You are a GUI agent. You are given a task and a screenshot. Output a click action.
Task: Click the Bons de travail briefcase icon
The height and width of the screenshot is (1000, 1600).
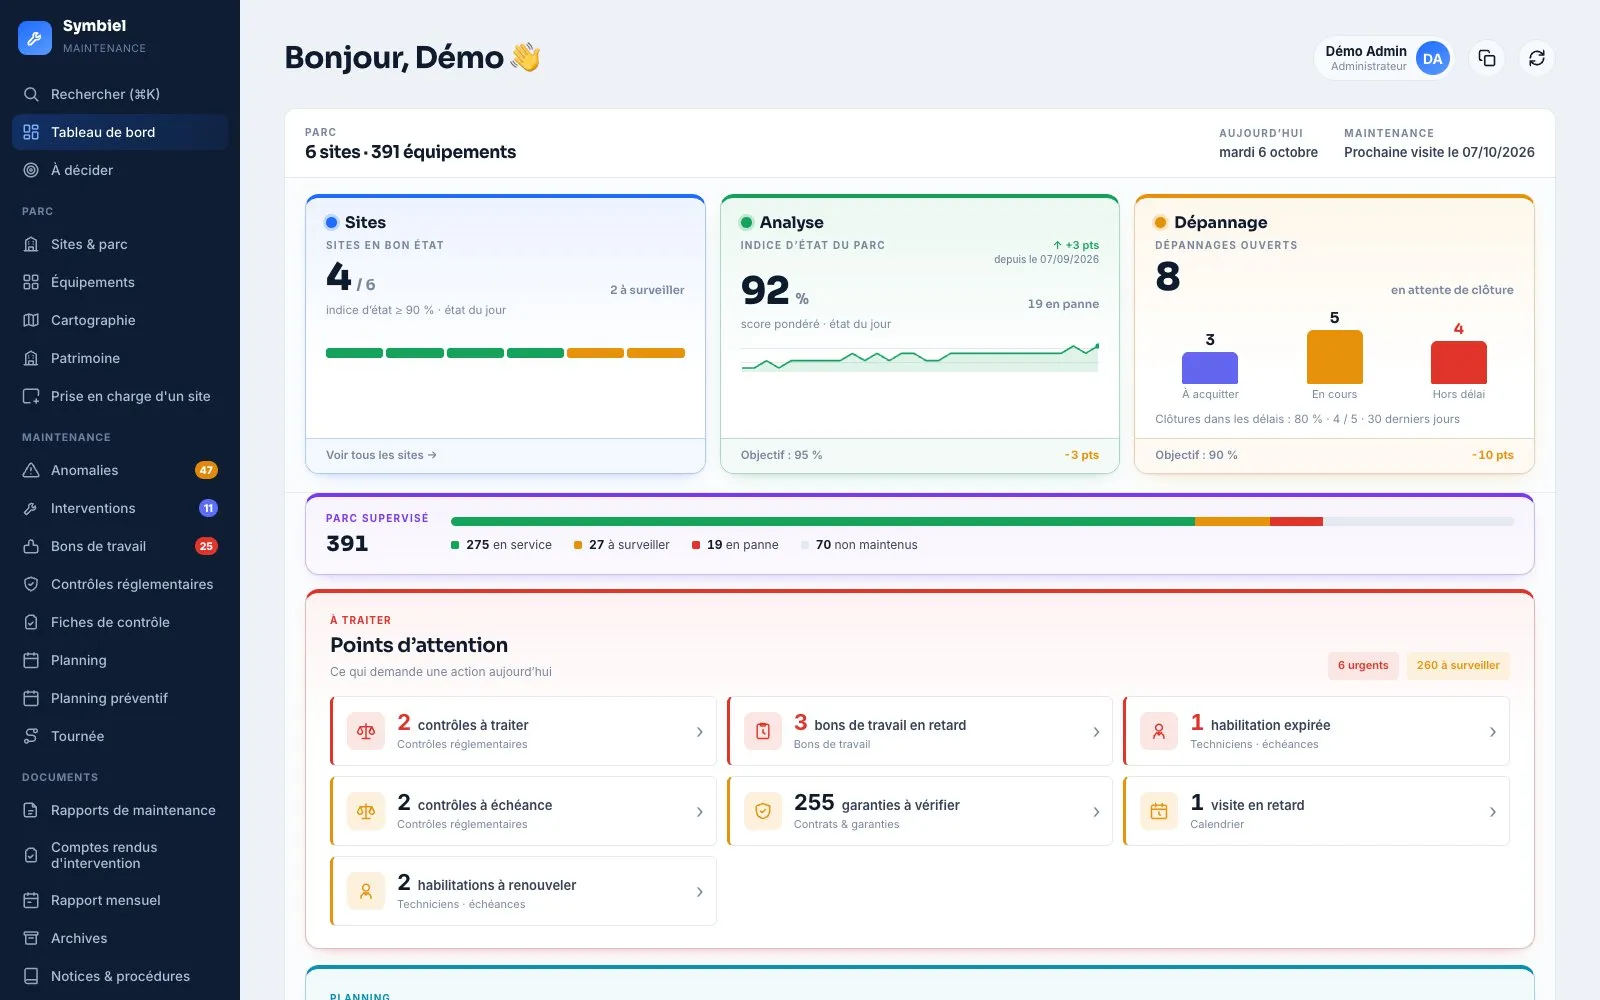(31, 546)
